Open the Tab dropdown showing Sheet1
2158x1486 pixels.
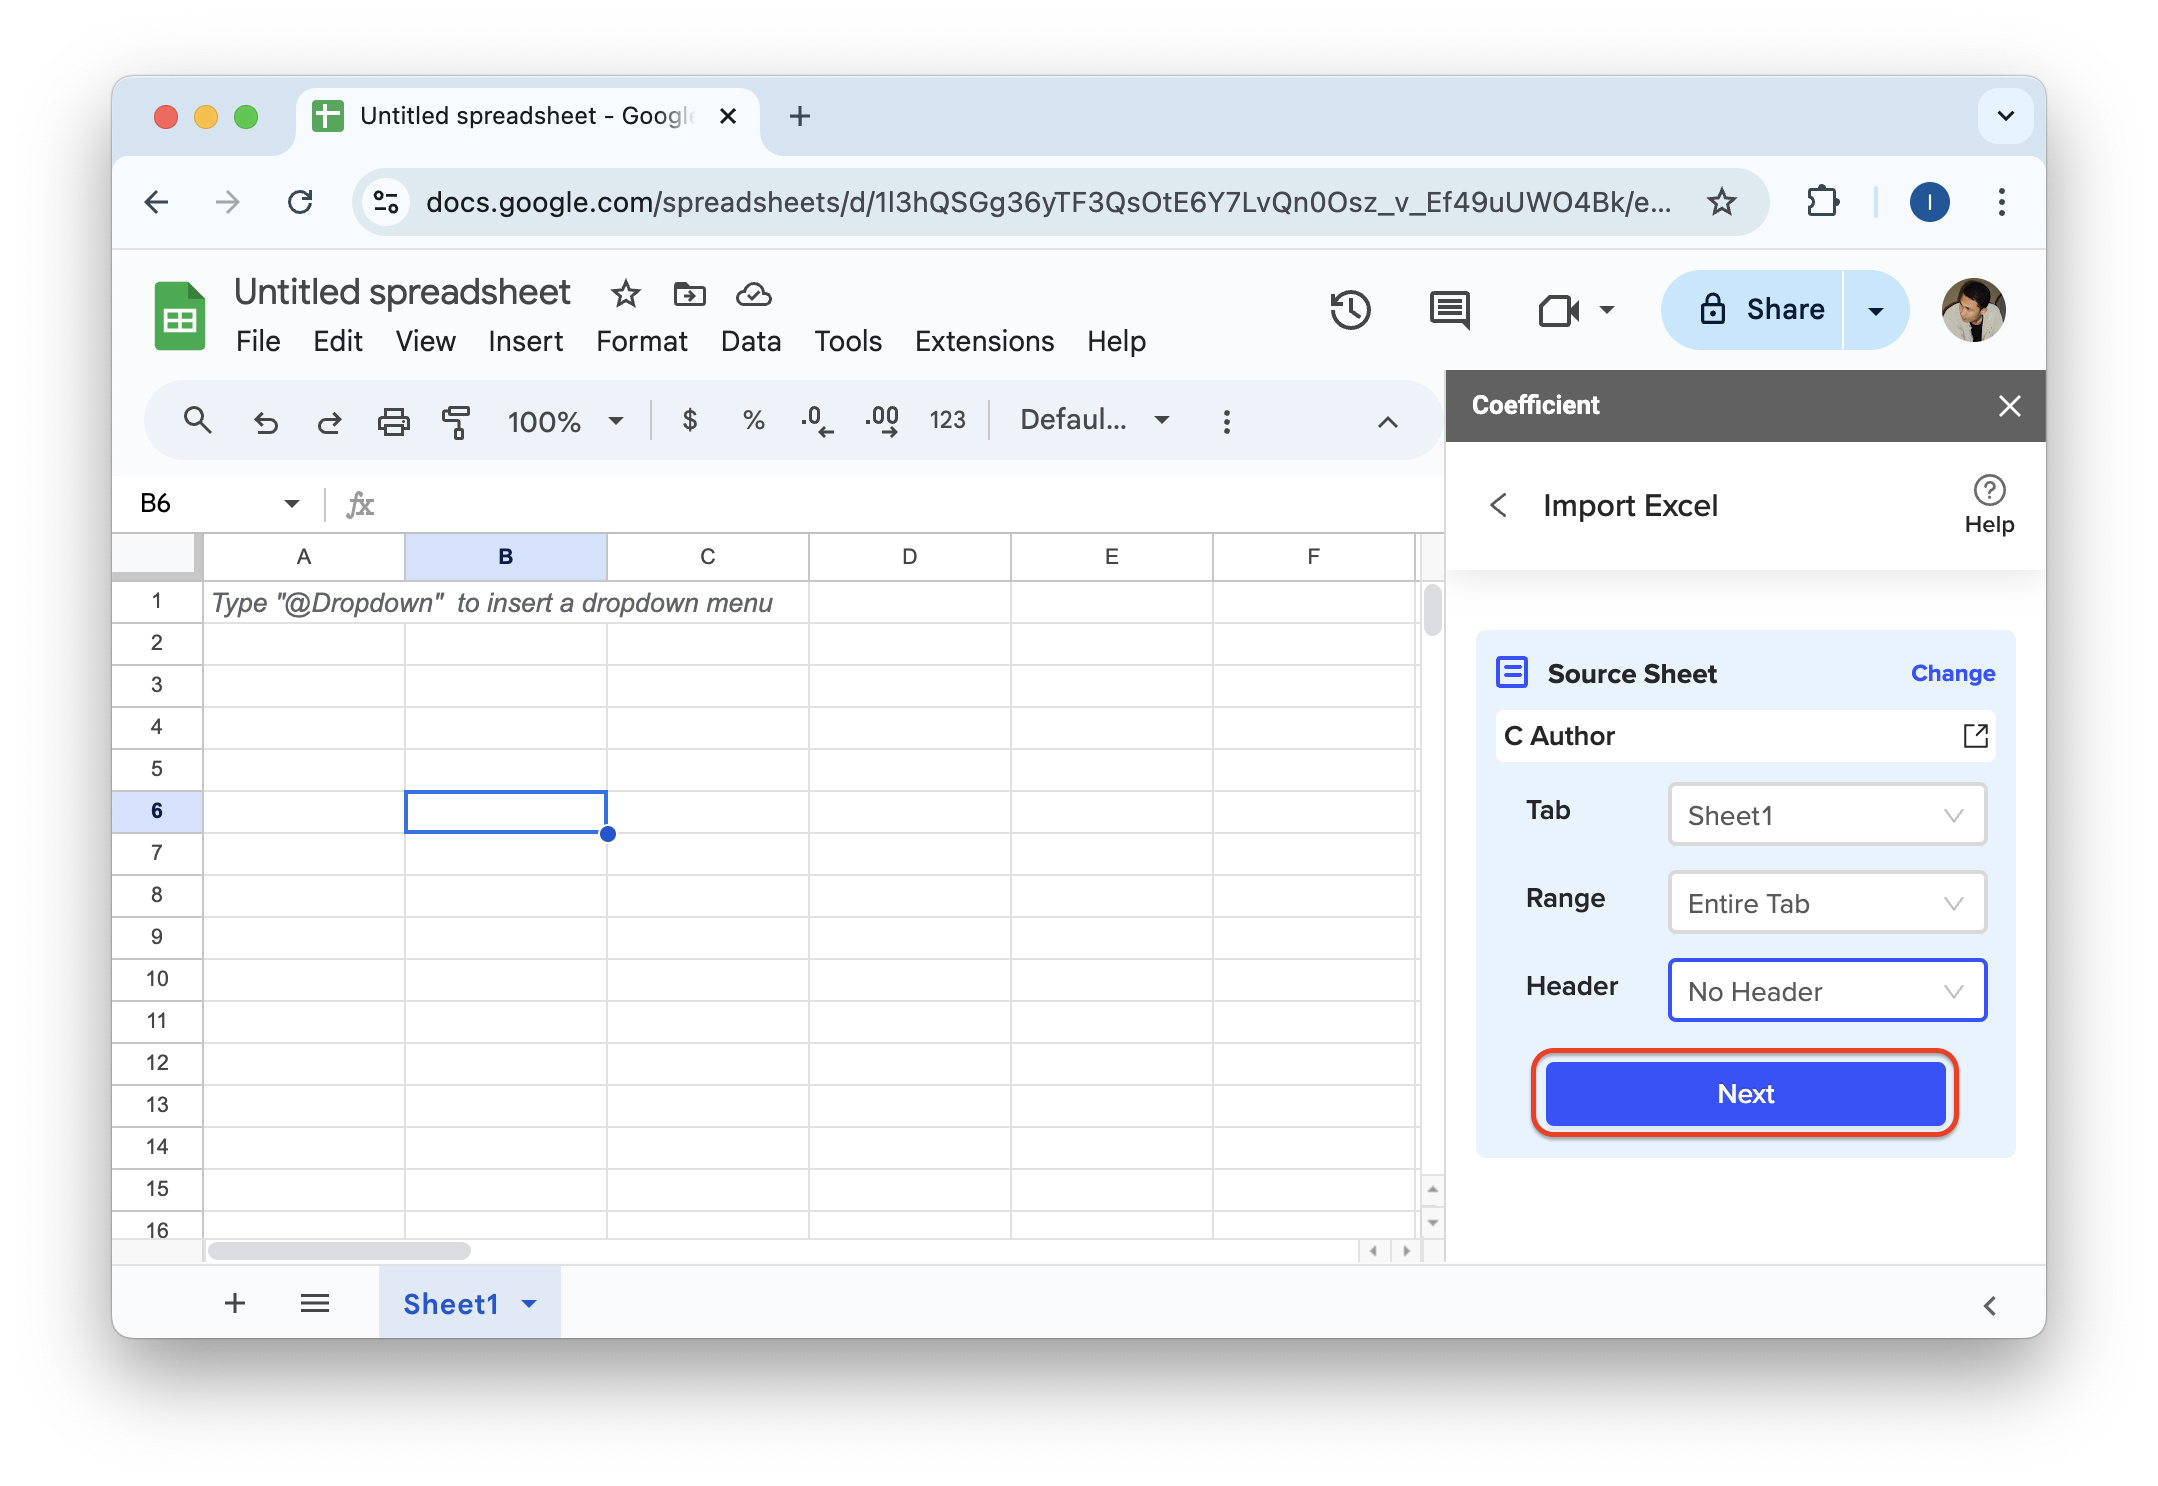(1826, 815)
